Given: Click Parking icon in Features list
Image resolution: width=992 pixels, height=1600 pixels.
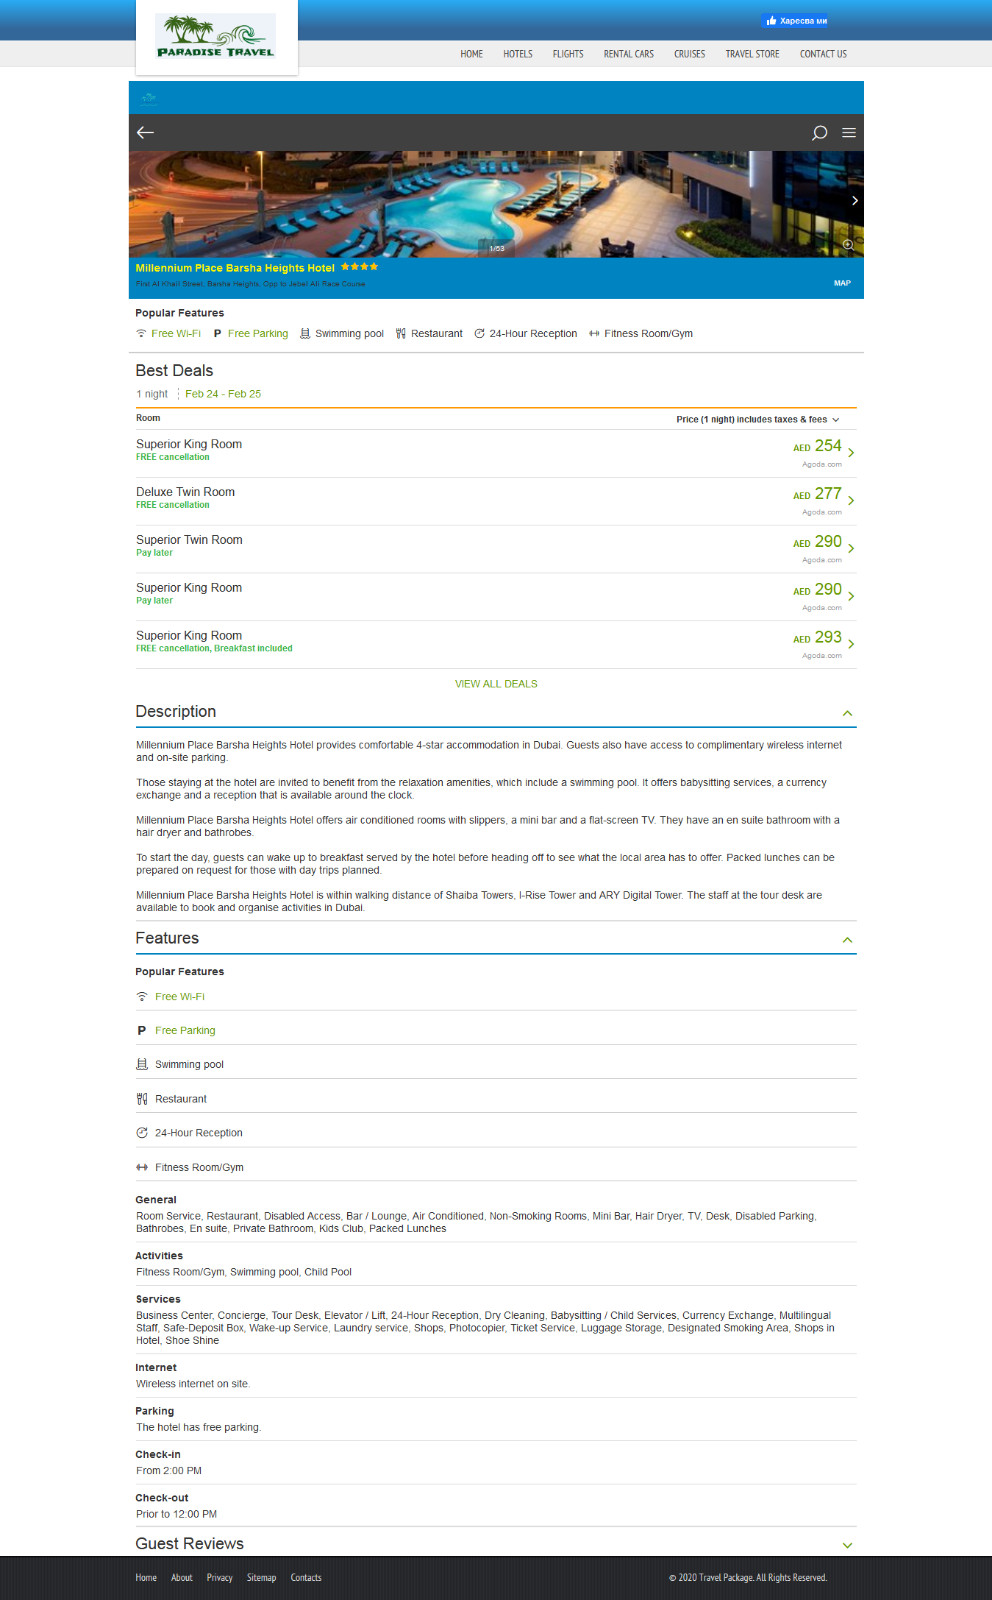Looking at the screenshot, I should point(142,1031).
